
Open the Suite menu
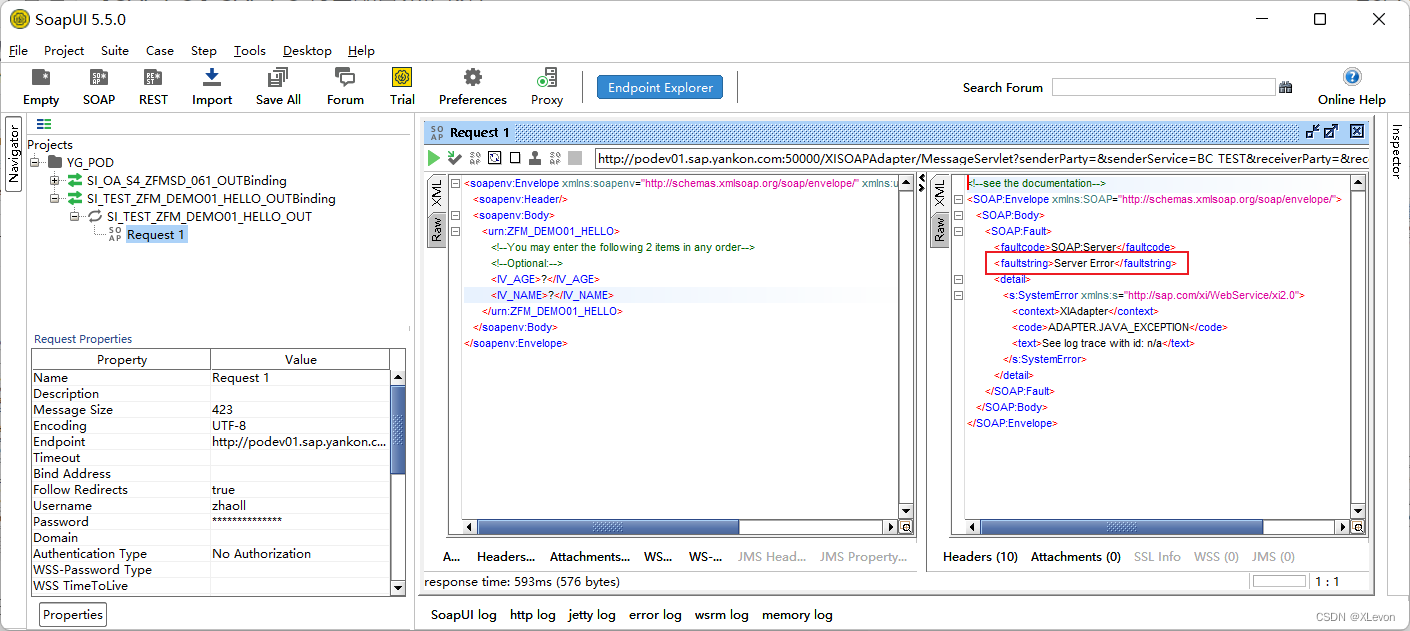tap(115, 51)
